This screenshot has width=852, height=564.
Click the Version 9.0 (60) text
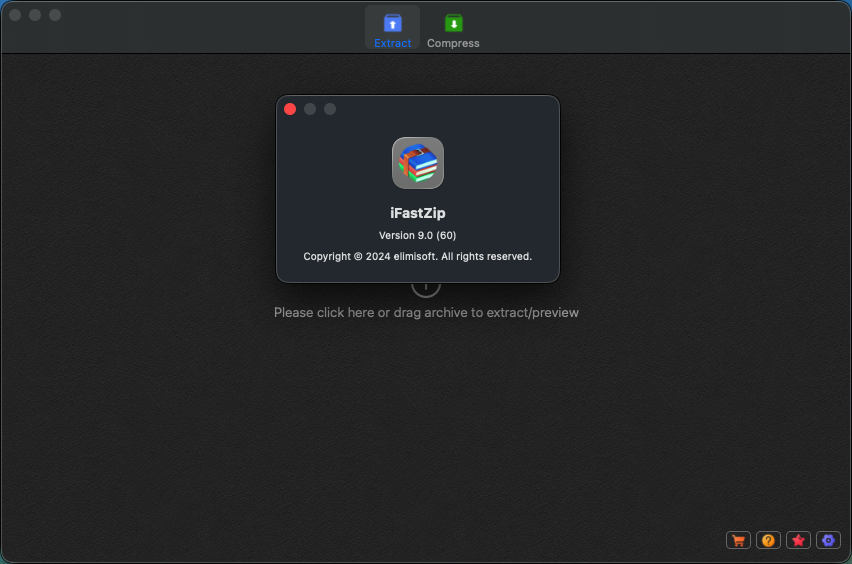coord(417,235)
